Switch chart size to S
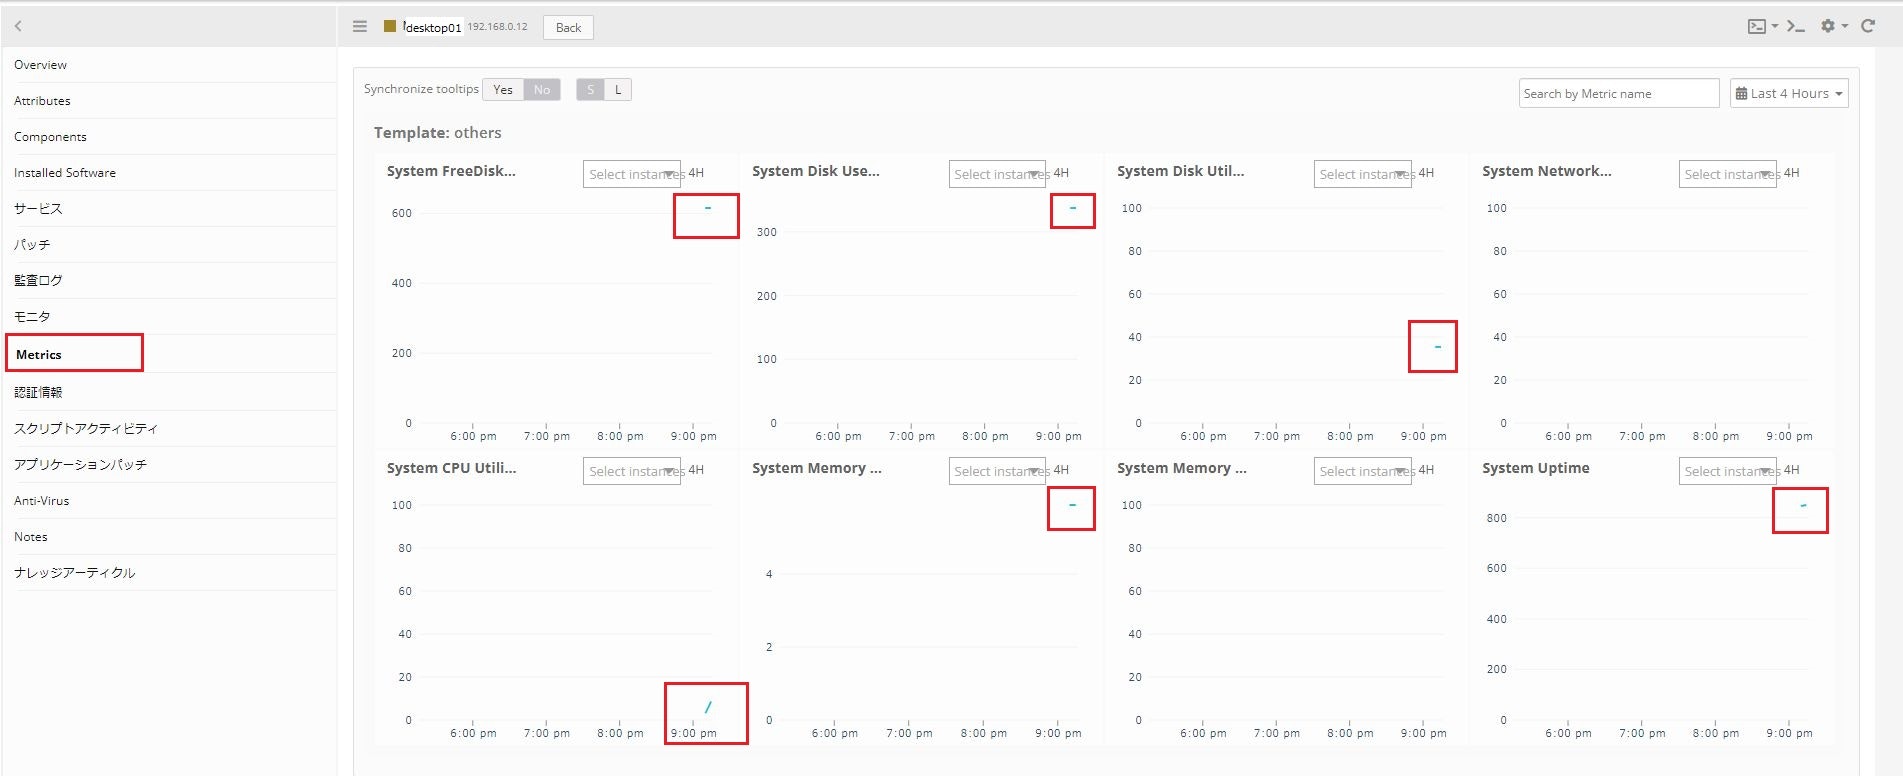The width and height of the screenshot is (1903, 776). tap(591, 90)
